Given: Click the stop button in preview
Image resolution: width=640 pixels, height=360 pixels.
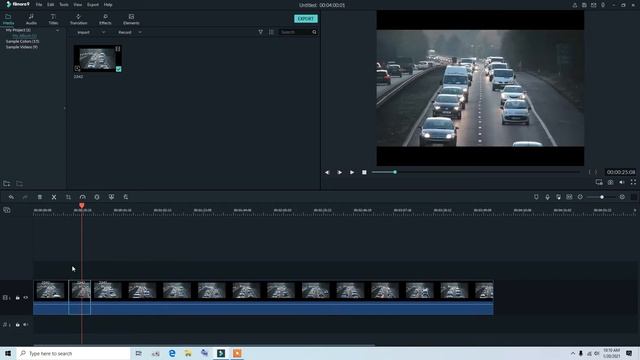Looking at the screenshot, I should coord(364,172).
